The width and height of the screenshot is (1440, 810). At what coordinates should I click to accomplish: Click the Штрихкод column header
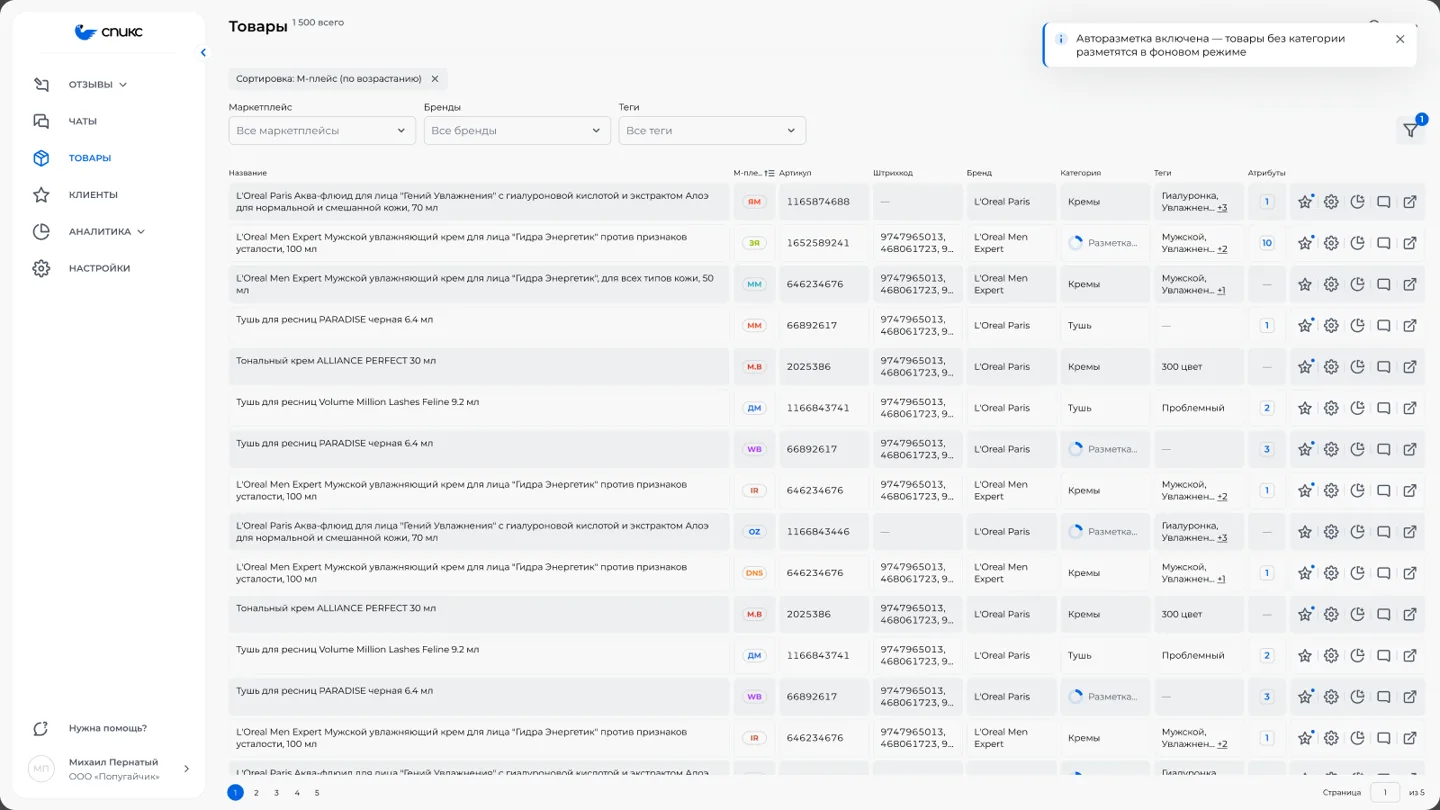893,173
